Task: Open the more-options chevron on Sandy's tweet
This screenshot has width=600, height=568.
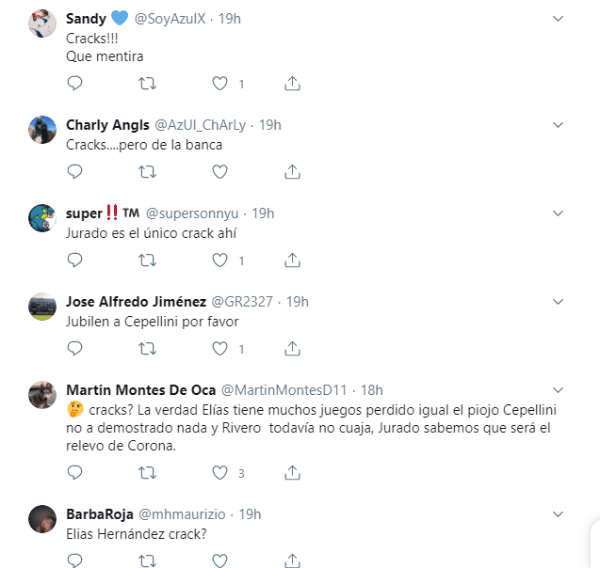Action: (x=557, y=19)
